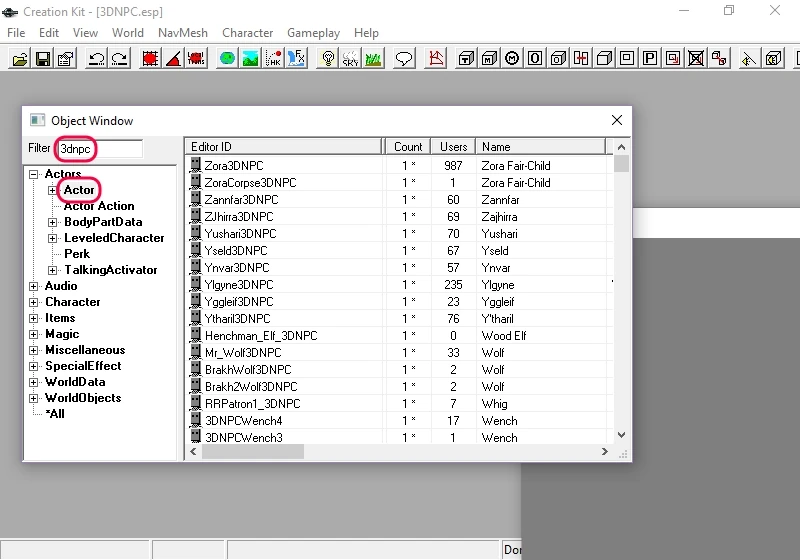Expand the Magic tree category
Viewport: 800px width, 560px height.
[x=34, y=334]
